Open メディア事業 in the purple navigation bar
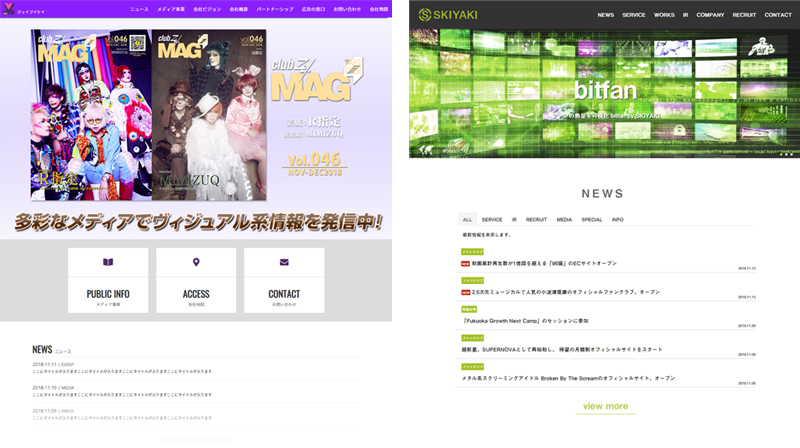The image size is (800, 448). point(171,9)
